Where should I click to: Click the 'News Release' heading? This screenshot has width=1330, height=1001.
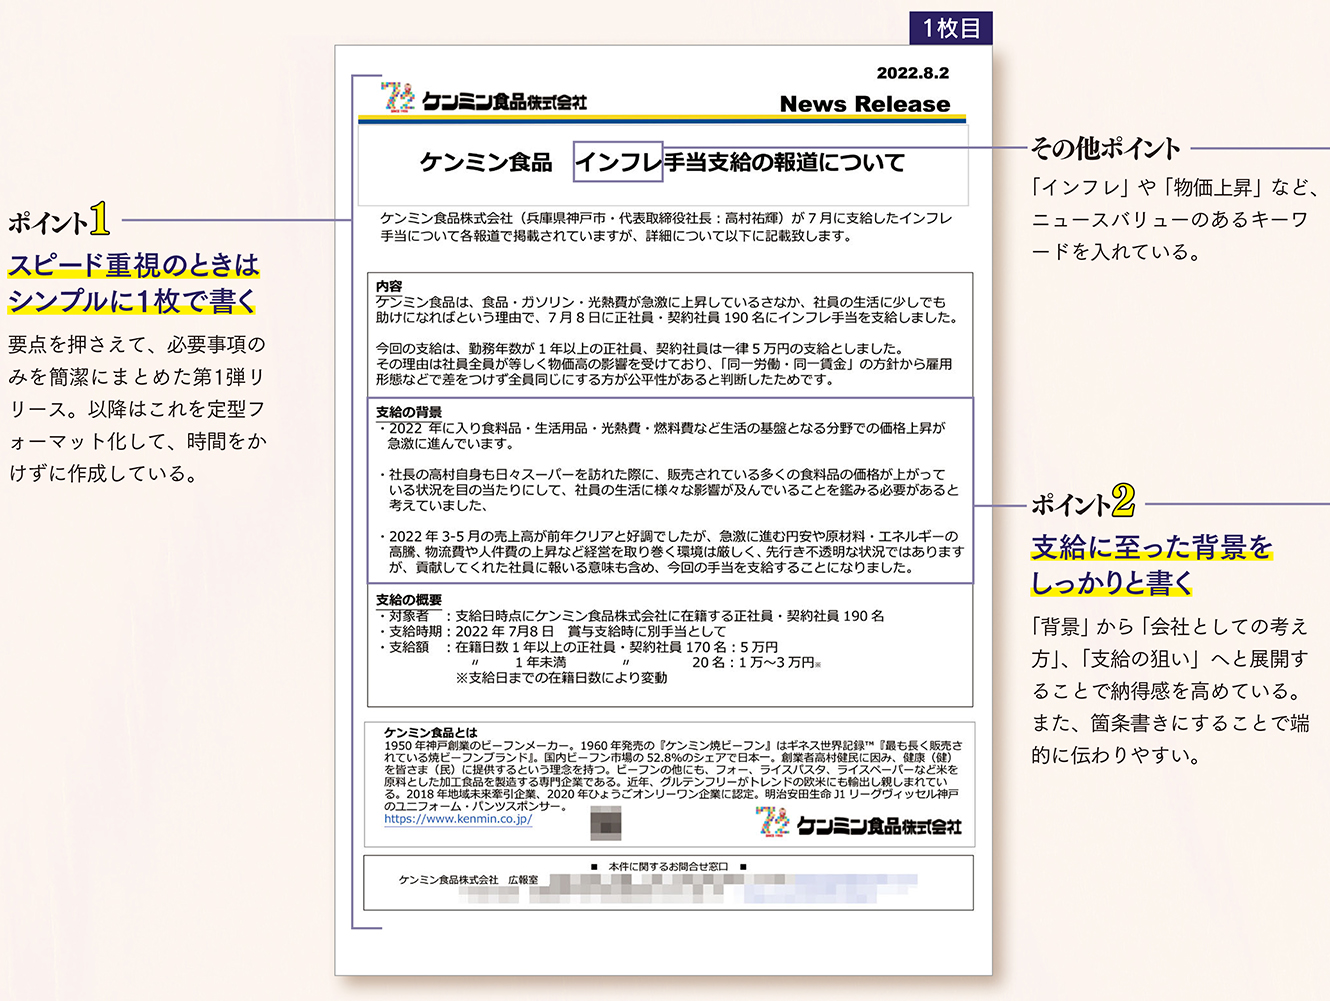pyautogui.click(x=865, y=104)
